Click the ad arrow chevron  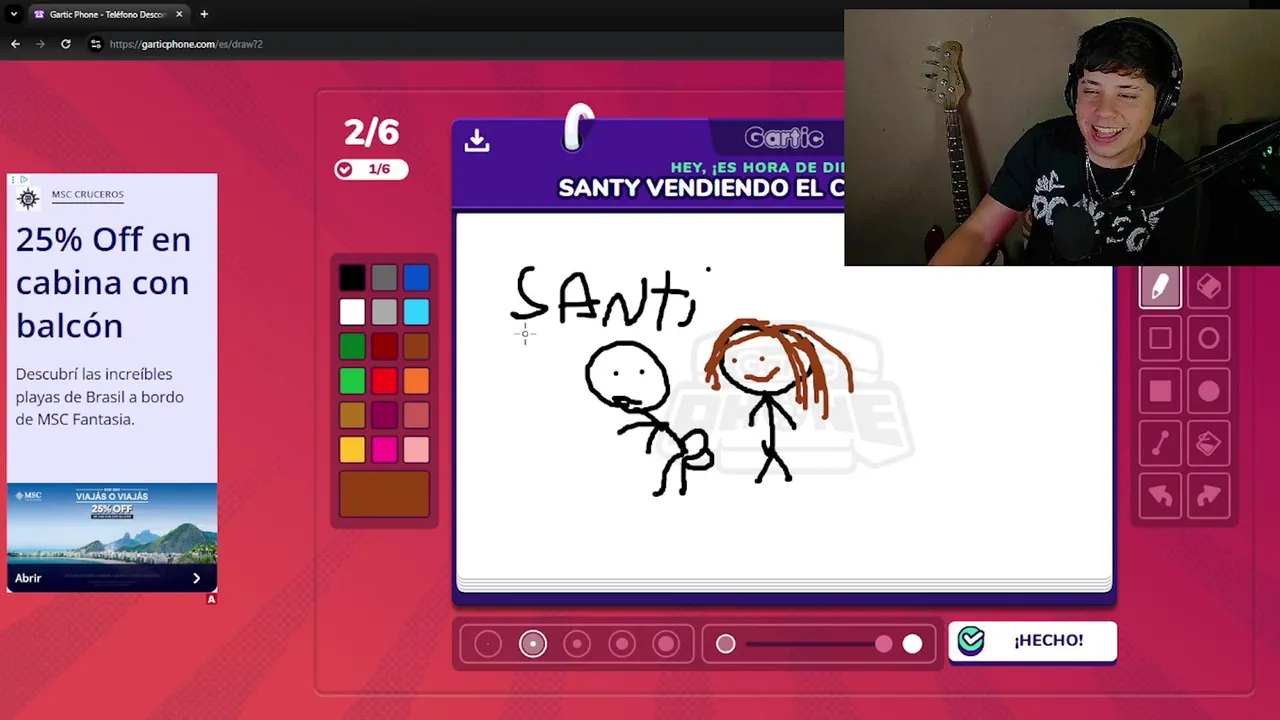pos(196,578)
